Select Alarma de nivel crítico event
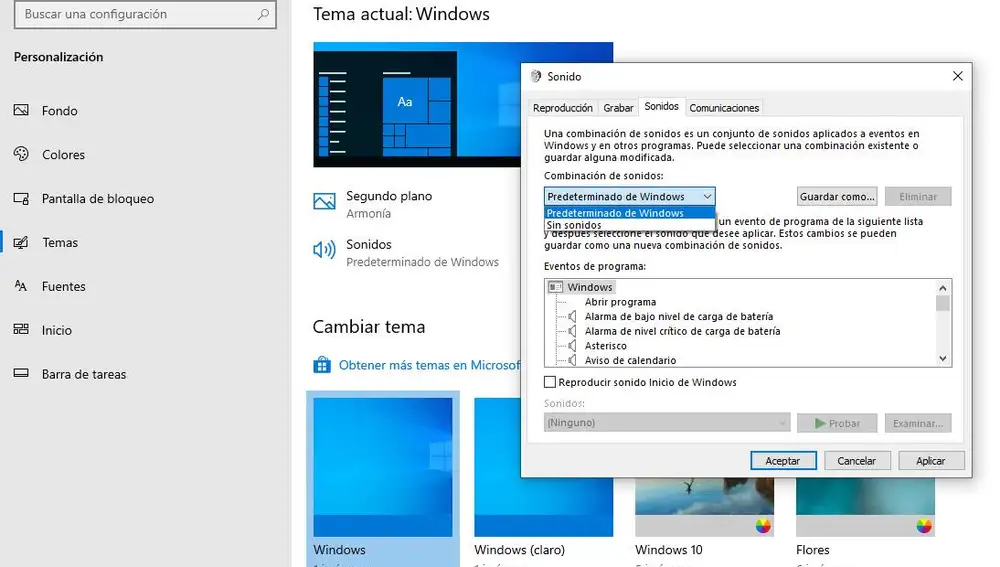 coord(682,331)
